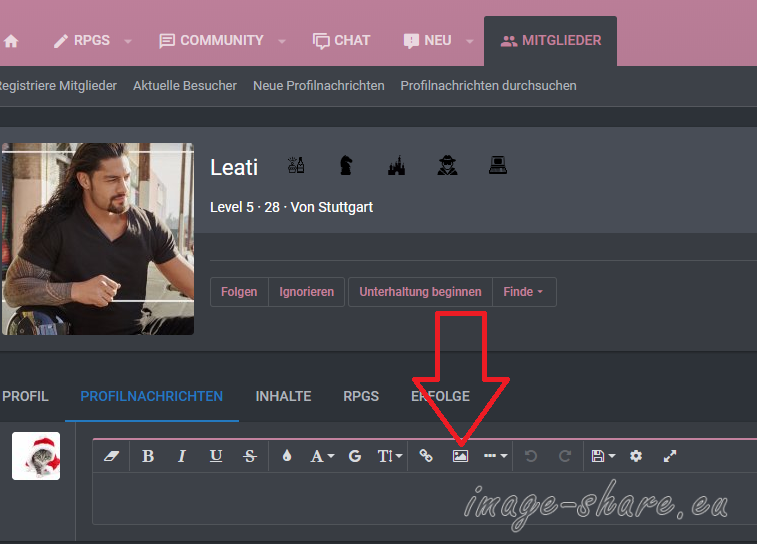Image resolution: width=757 pixels, height=544 pixels.
Task: Toggle bold formatting
Action: tap(148, 456)
